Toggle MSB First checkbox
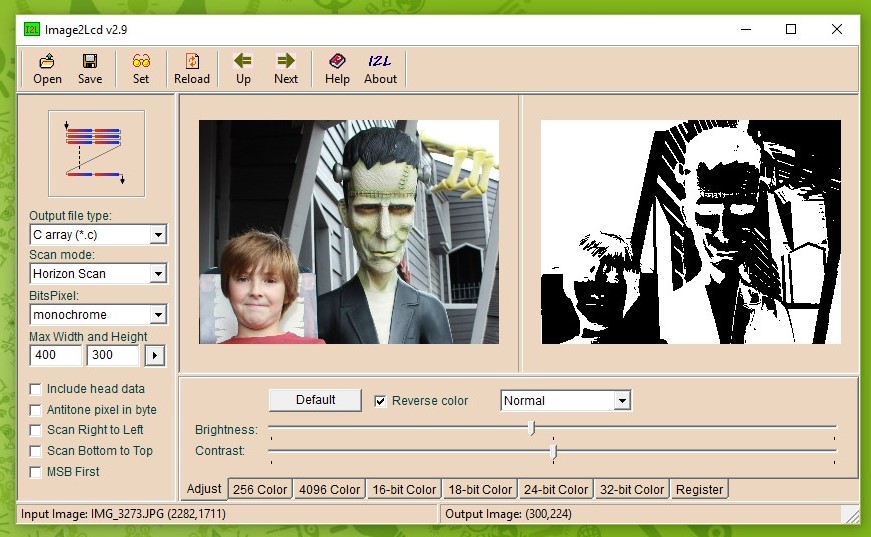The width and height of the screenshot is (871, 537). (35, 472)
